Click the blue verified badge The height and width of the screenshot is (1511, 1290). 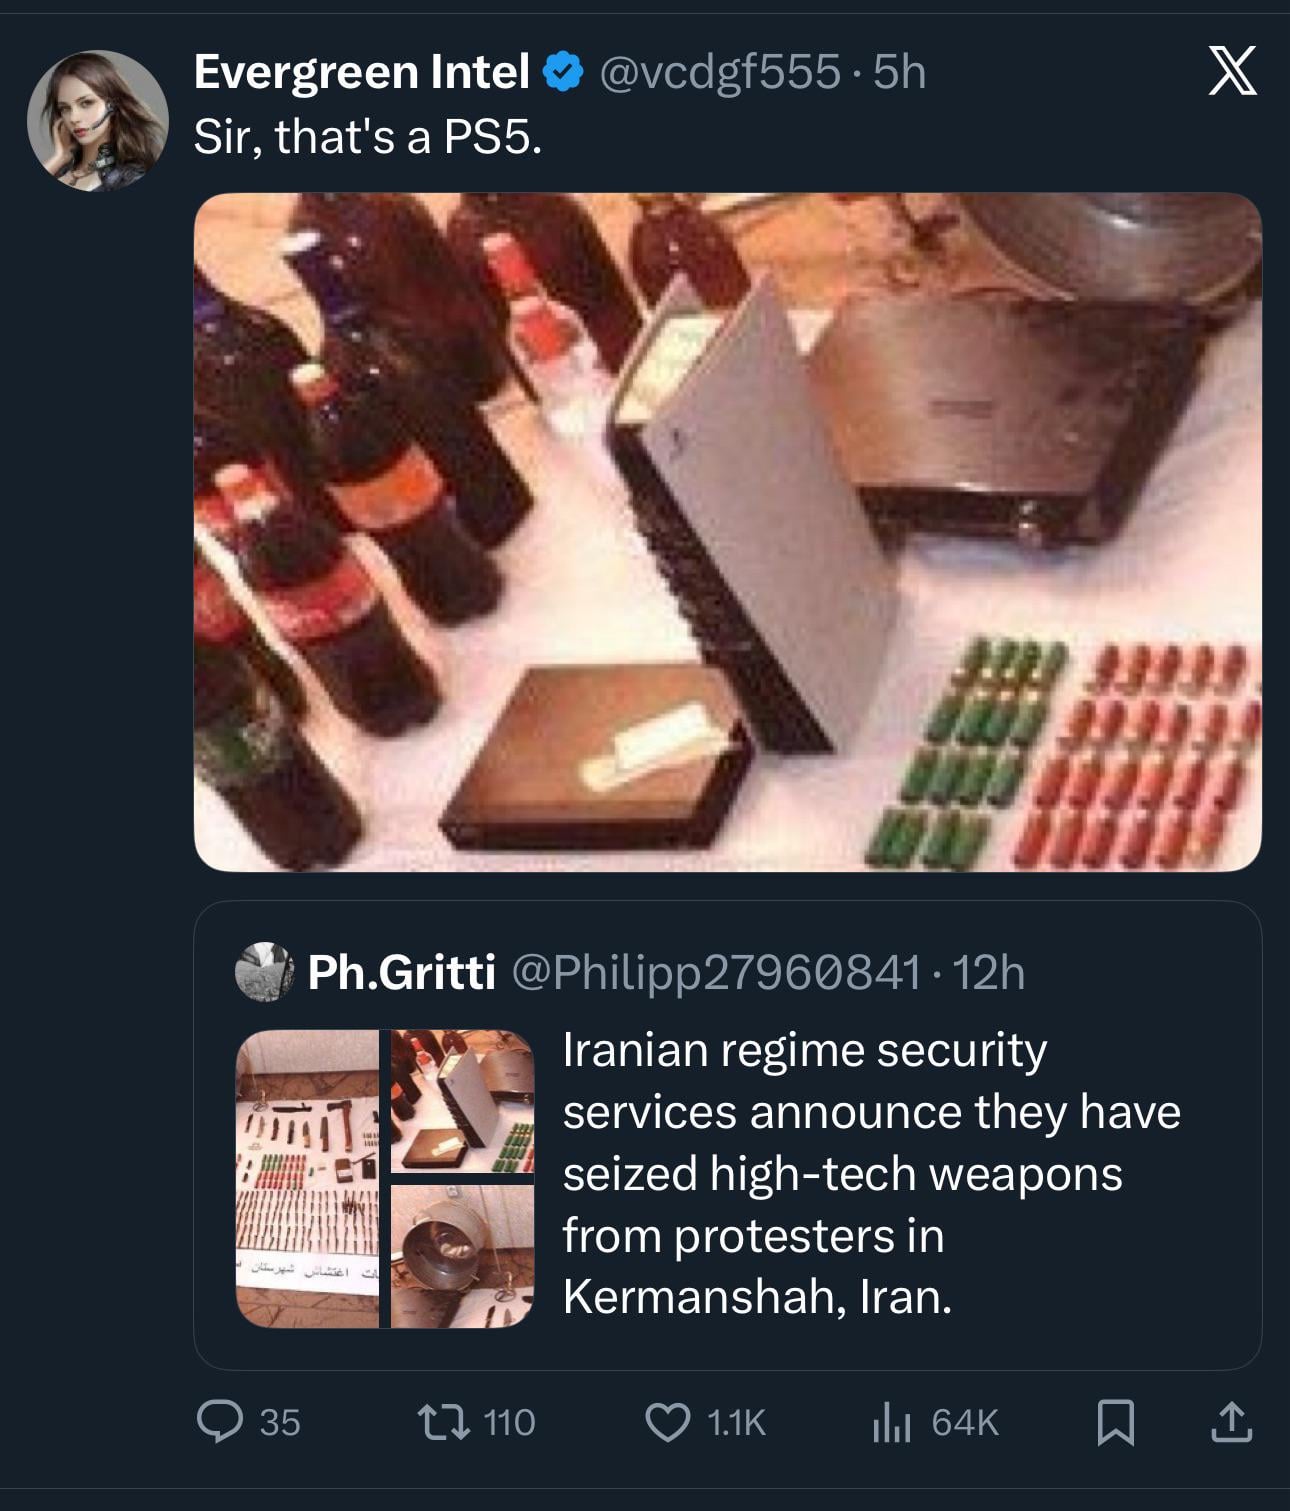click(x=564, y=72)
